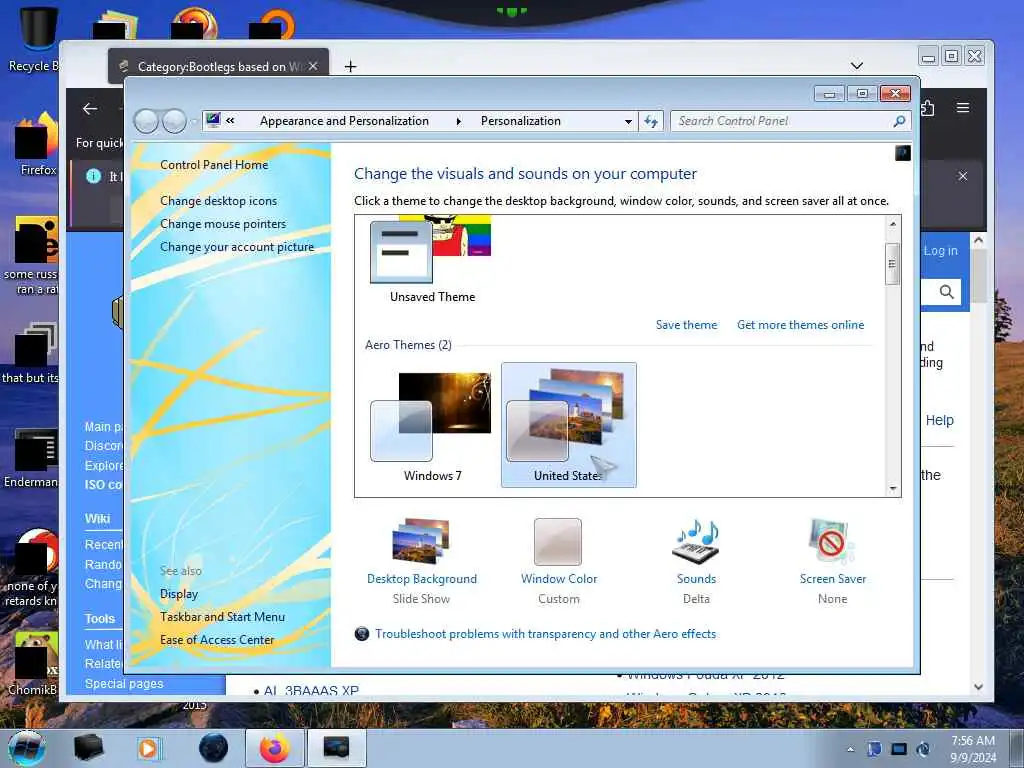Click the Save theme link
The height and width of the screenshot is (768, 1024).
coord(686,325)
